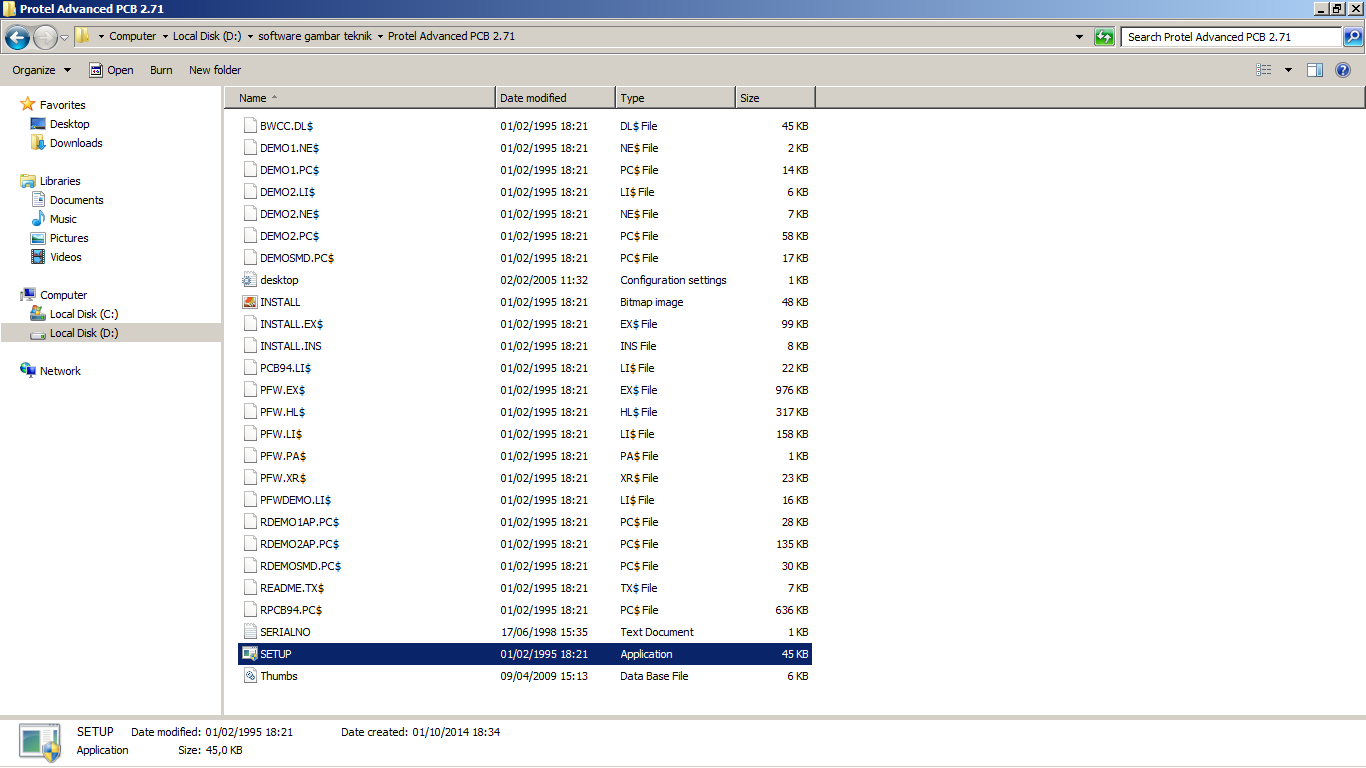Click the Search Protel Advanced PCB field
1366x768 pixels.
pos(1231,37)
